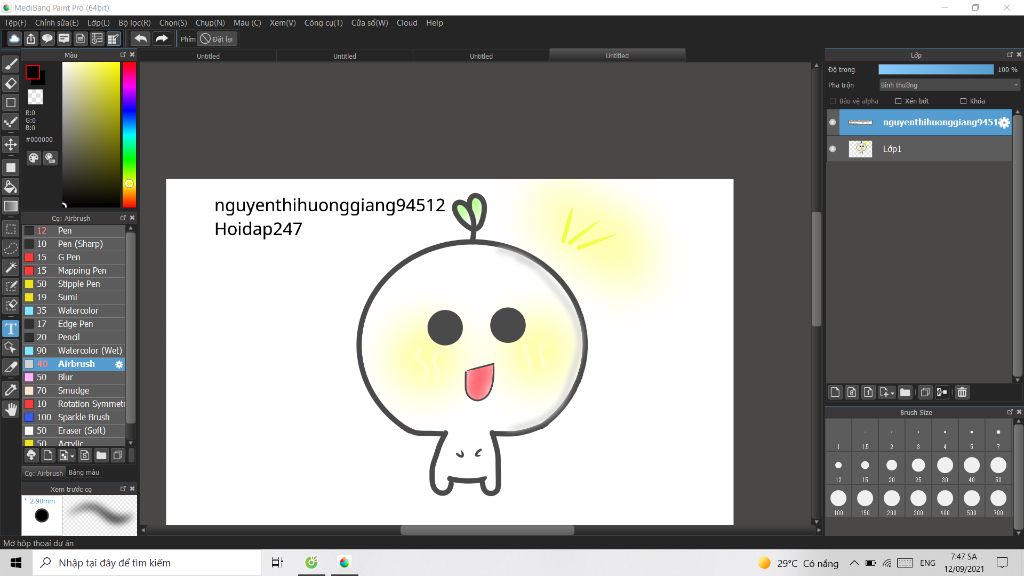Select the Bucket fill tool

(x=11, y=187)
